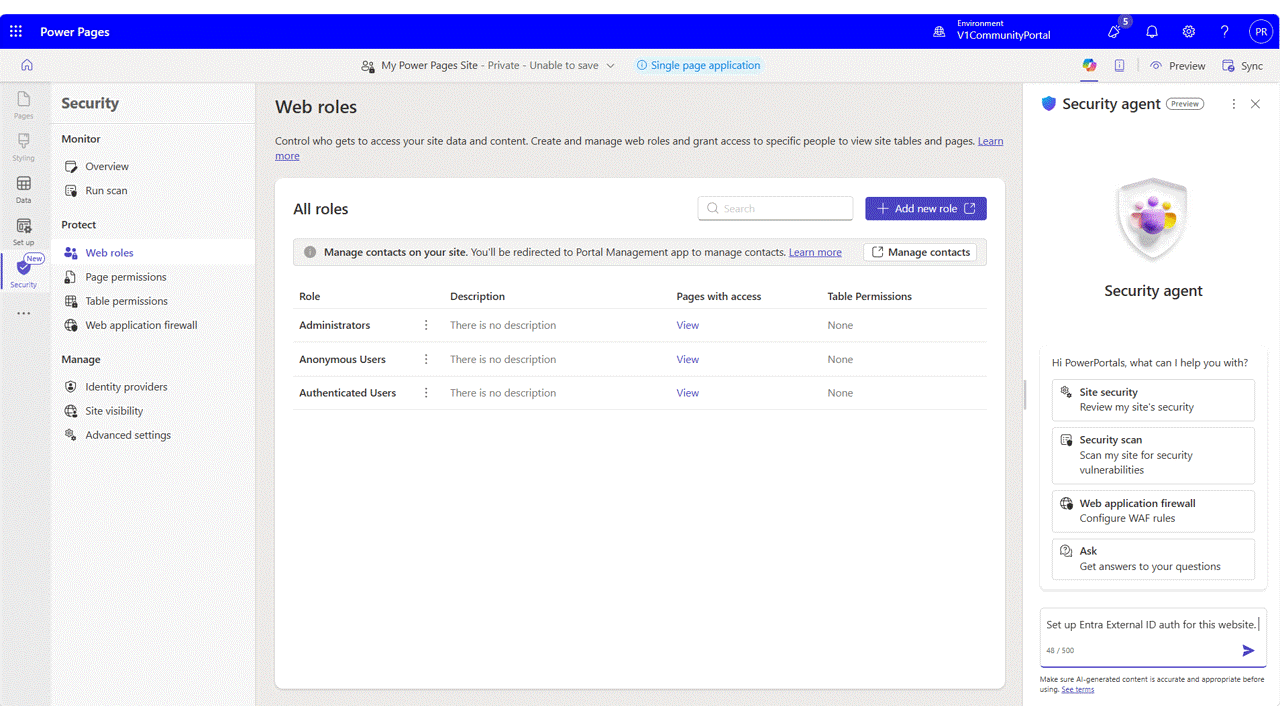Open more options for Authenticated Users role

[x=426, y=393]
